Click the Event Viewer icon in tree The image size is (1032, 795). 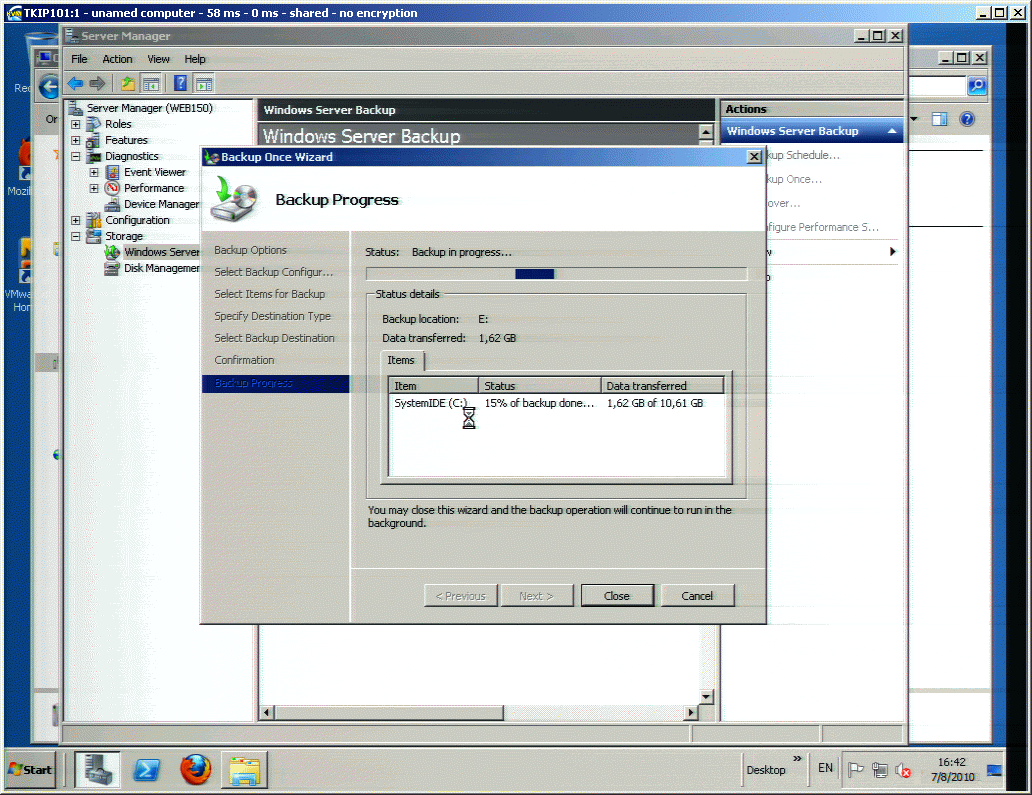click(x=113, y=172)
